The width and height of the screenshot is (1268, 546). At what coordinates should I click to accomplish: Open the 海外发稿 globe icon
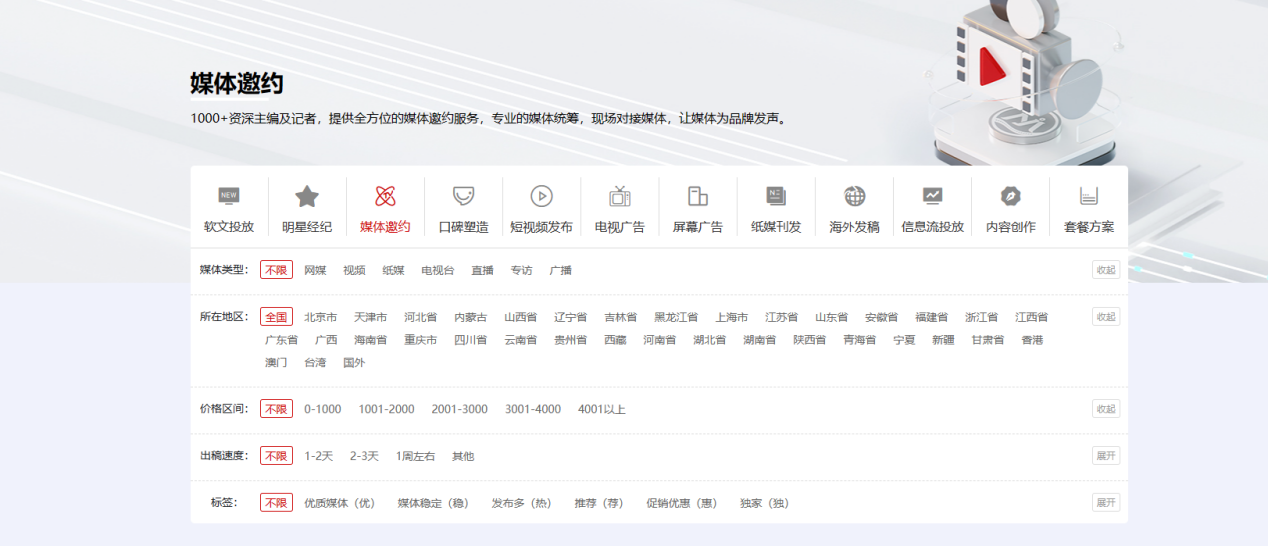(x=854, y=196)
